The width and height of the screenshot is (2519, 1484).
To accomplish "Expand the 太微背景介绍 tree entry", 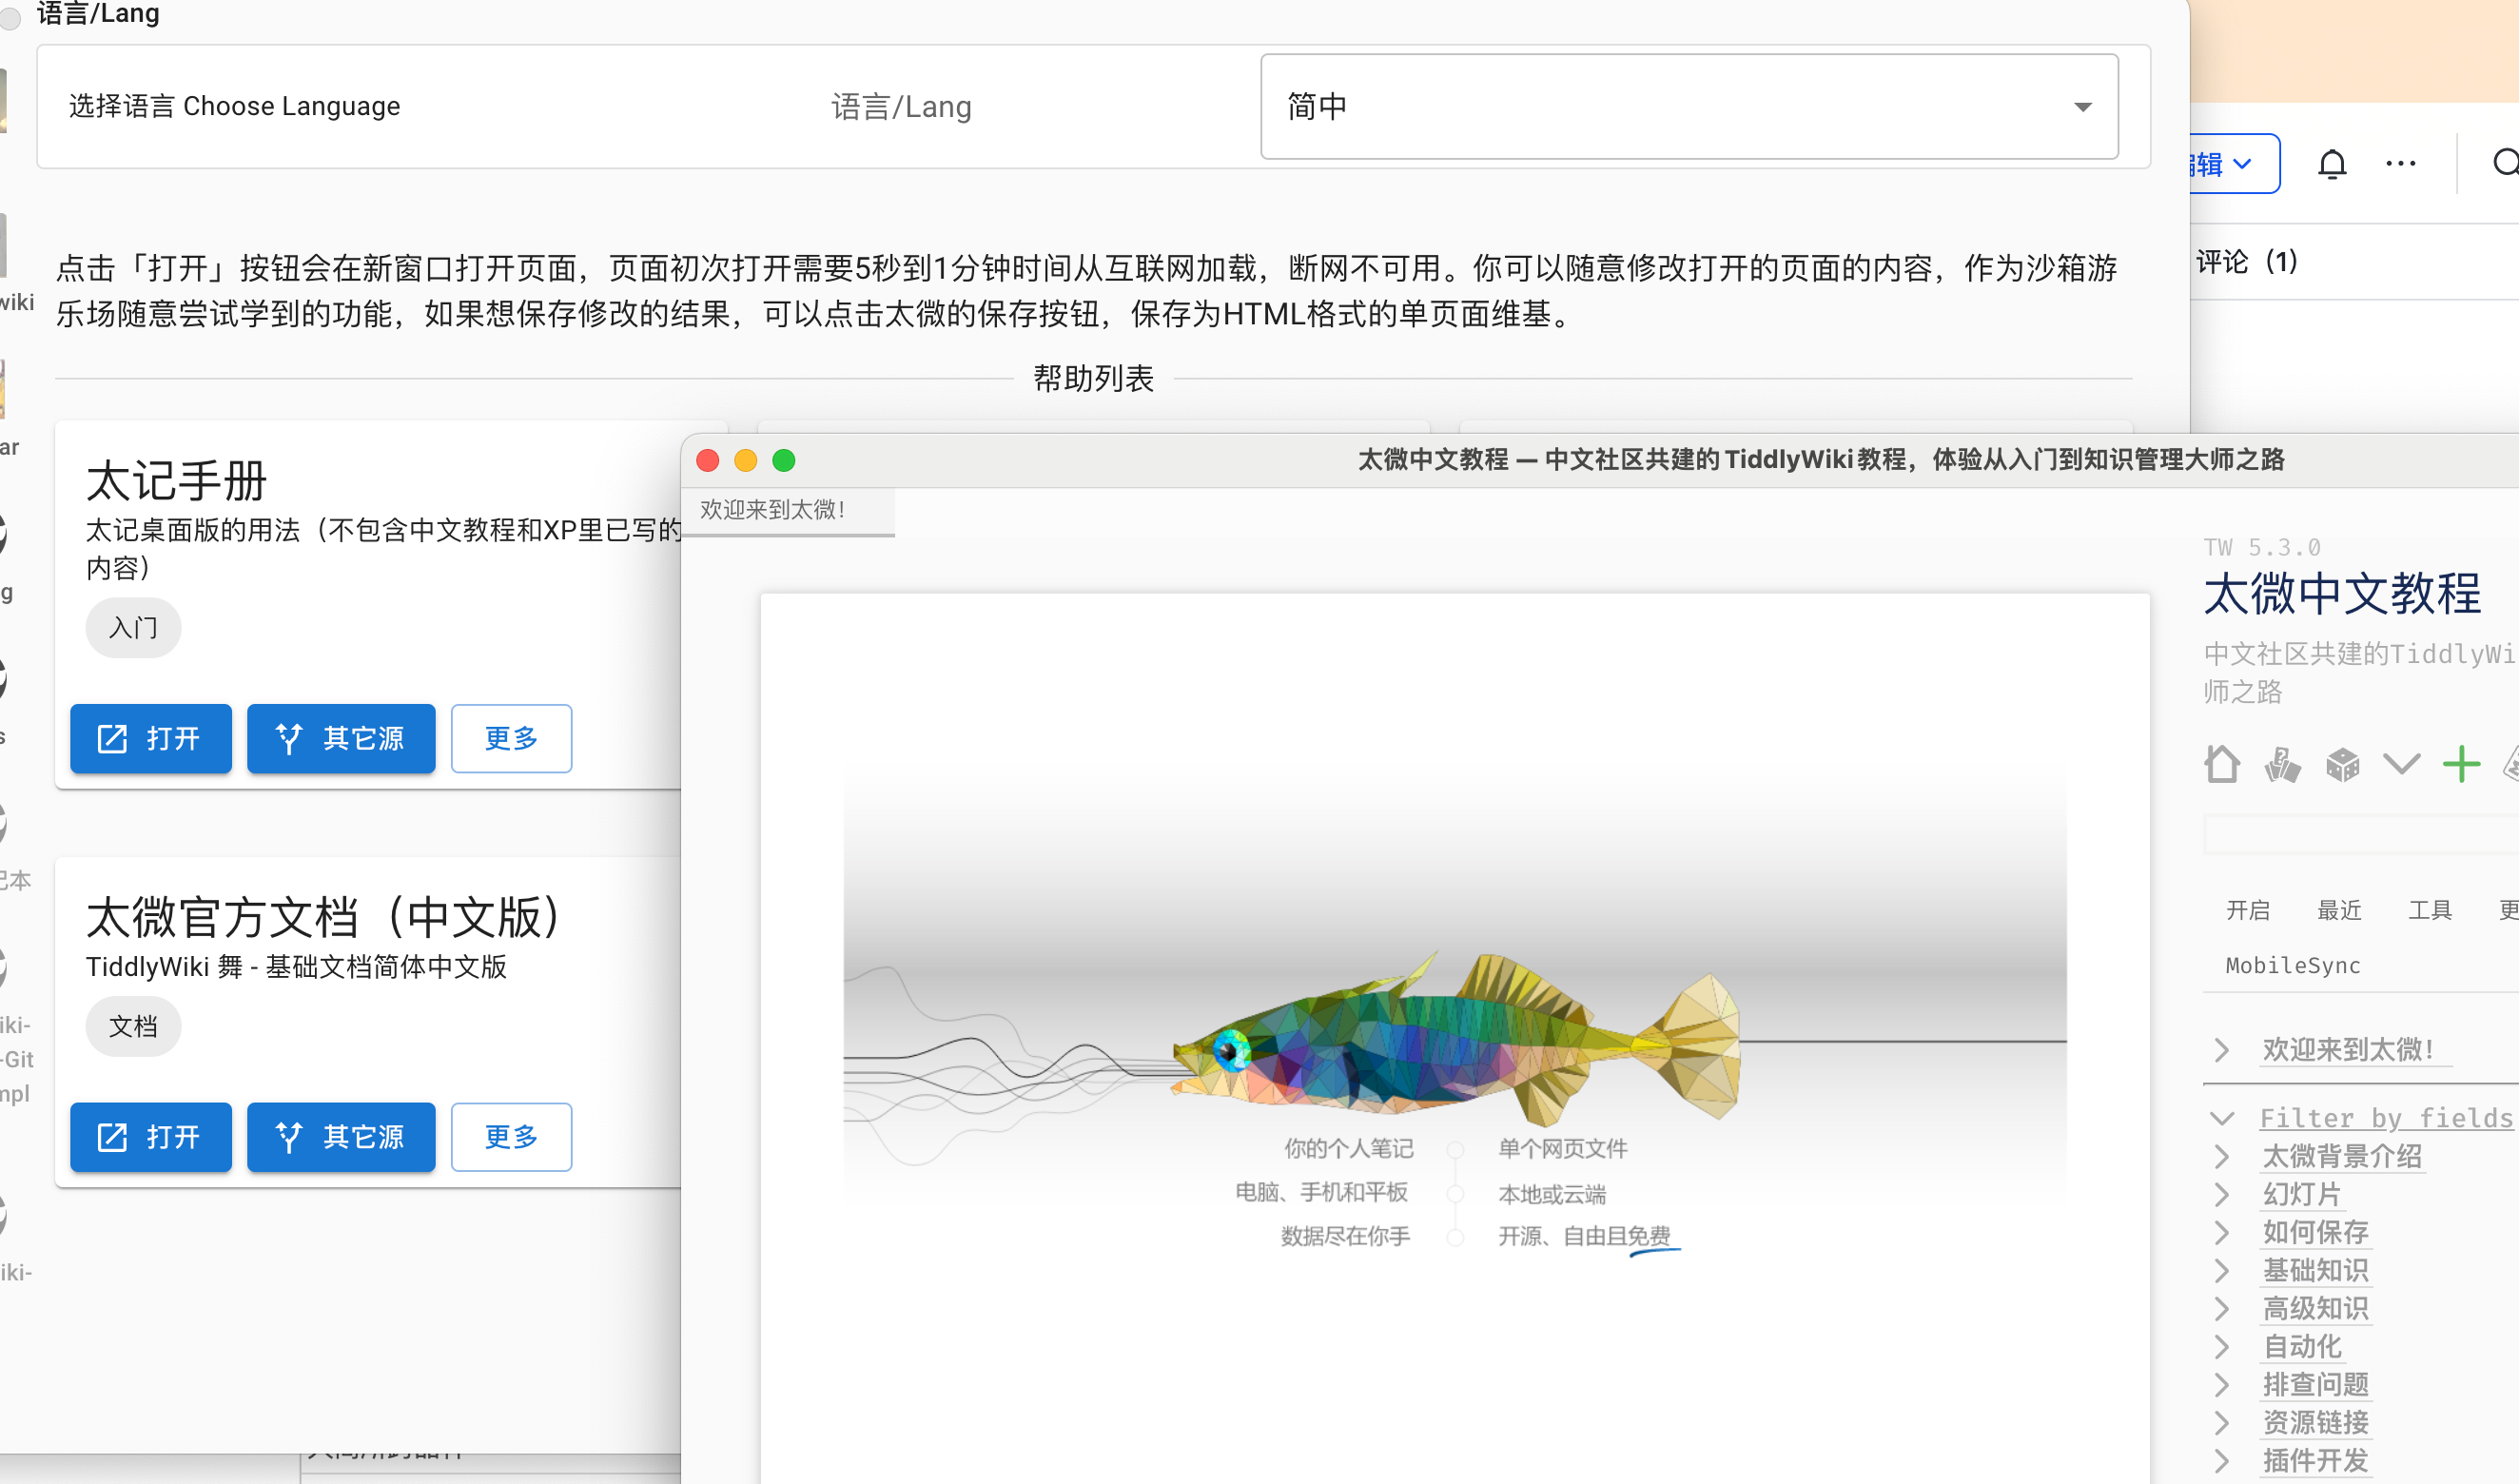I will (x=2221, y=1157).
